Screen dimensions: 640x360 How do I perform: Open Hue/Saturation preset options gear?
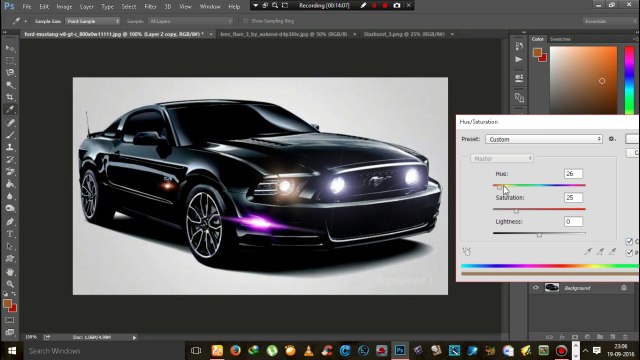pyautogui.click(x=612, y=139)
